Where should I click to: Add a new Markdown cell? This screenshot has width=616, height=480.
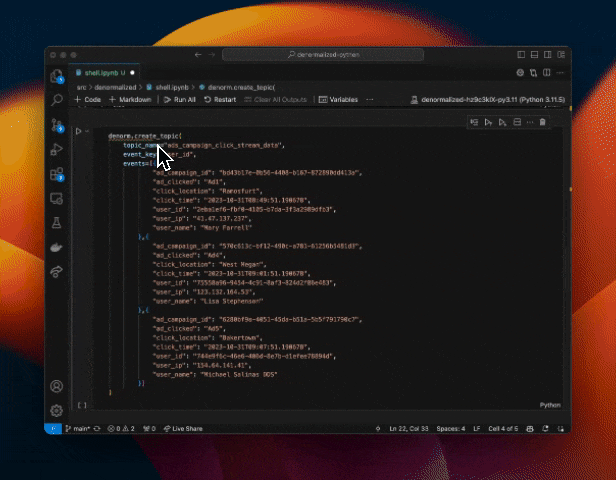coord(130,100)
